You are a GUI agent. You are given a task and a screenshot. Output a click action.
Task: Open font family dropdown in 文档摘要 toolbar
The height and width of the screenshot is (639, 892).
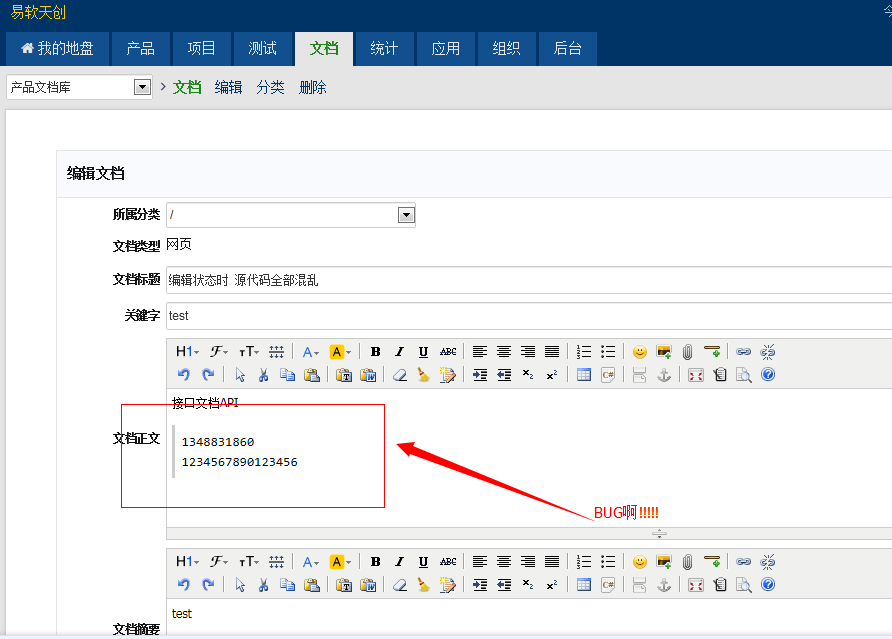click(219, 562)
